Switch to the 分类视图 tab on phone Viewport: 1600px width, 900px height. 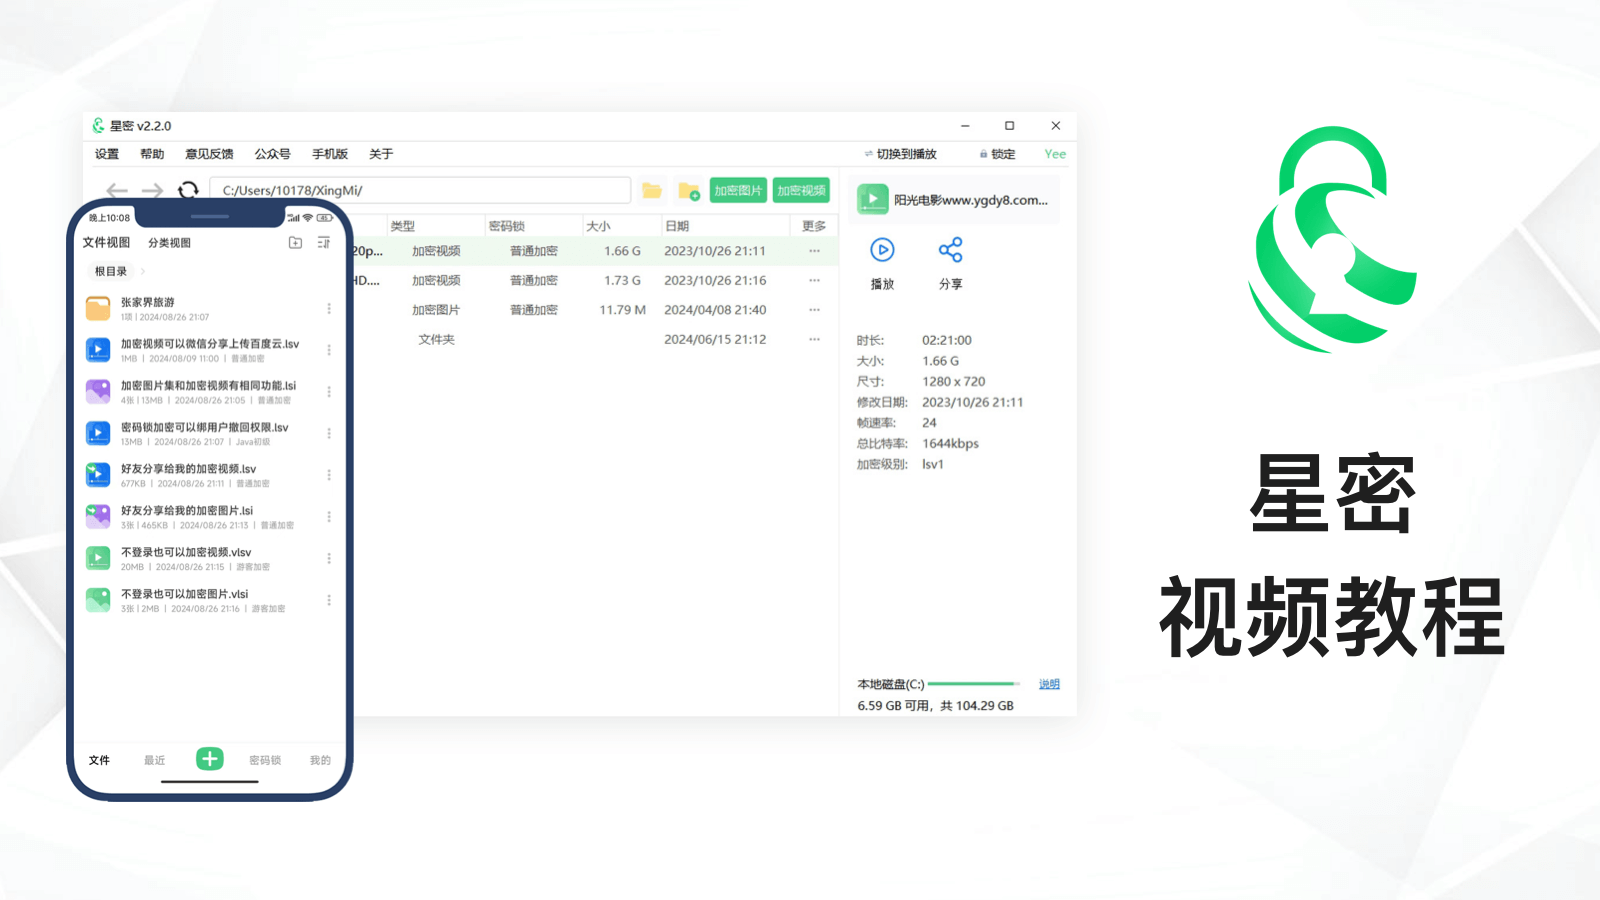(169, 243)
